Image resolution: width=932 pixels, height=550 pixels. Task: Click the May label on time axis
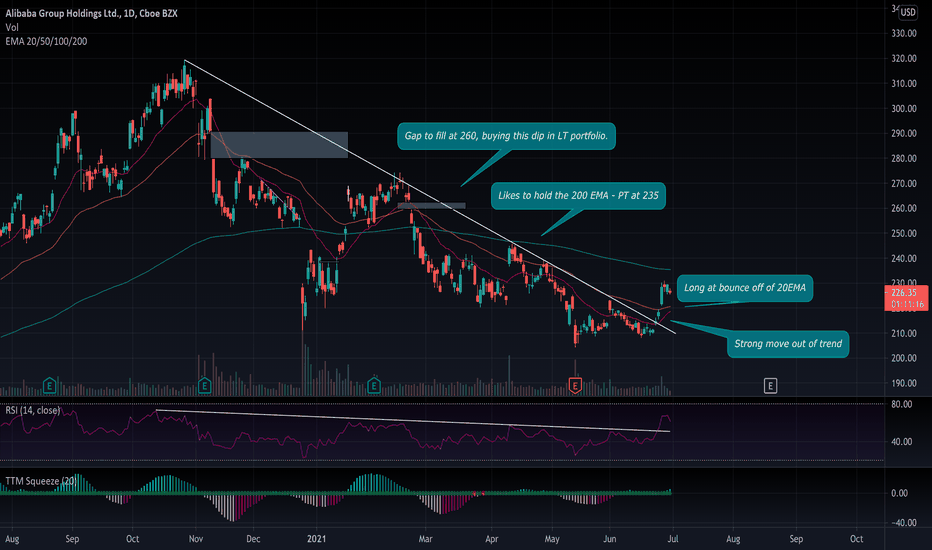tap(552, 539)
